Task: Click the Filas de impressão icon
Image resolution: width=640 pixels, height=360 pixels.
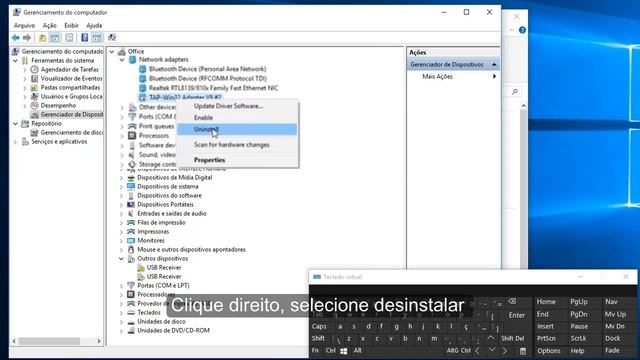Action: (x=131, y=223)
